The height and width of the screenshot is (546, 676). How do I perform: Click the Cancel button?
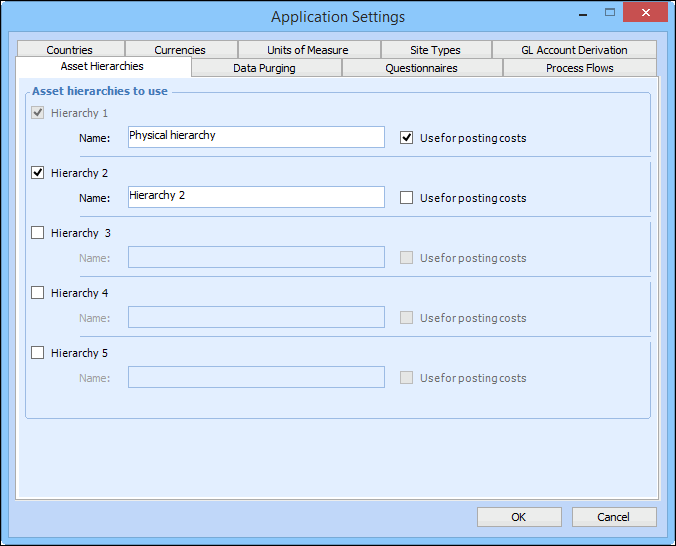(x=614, y=517)
